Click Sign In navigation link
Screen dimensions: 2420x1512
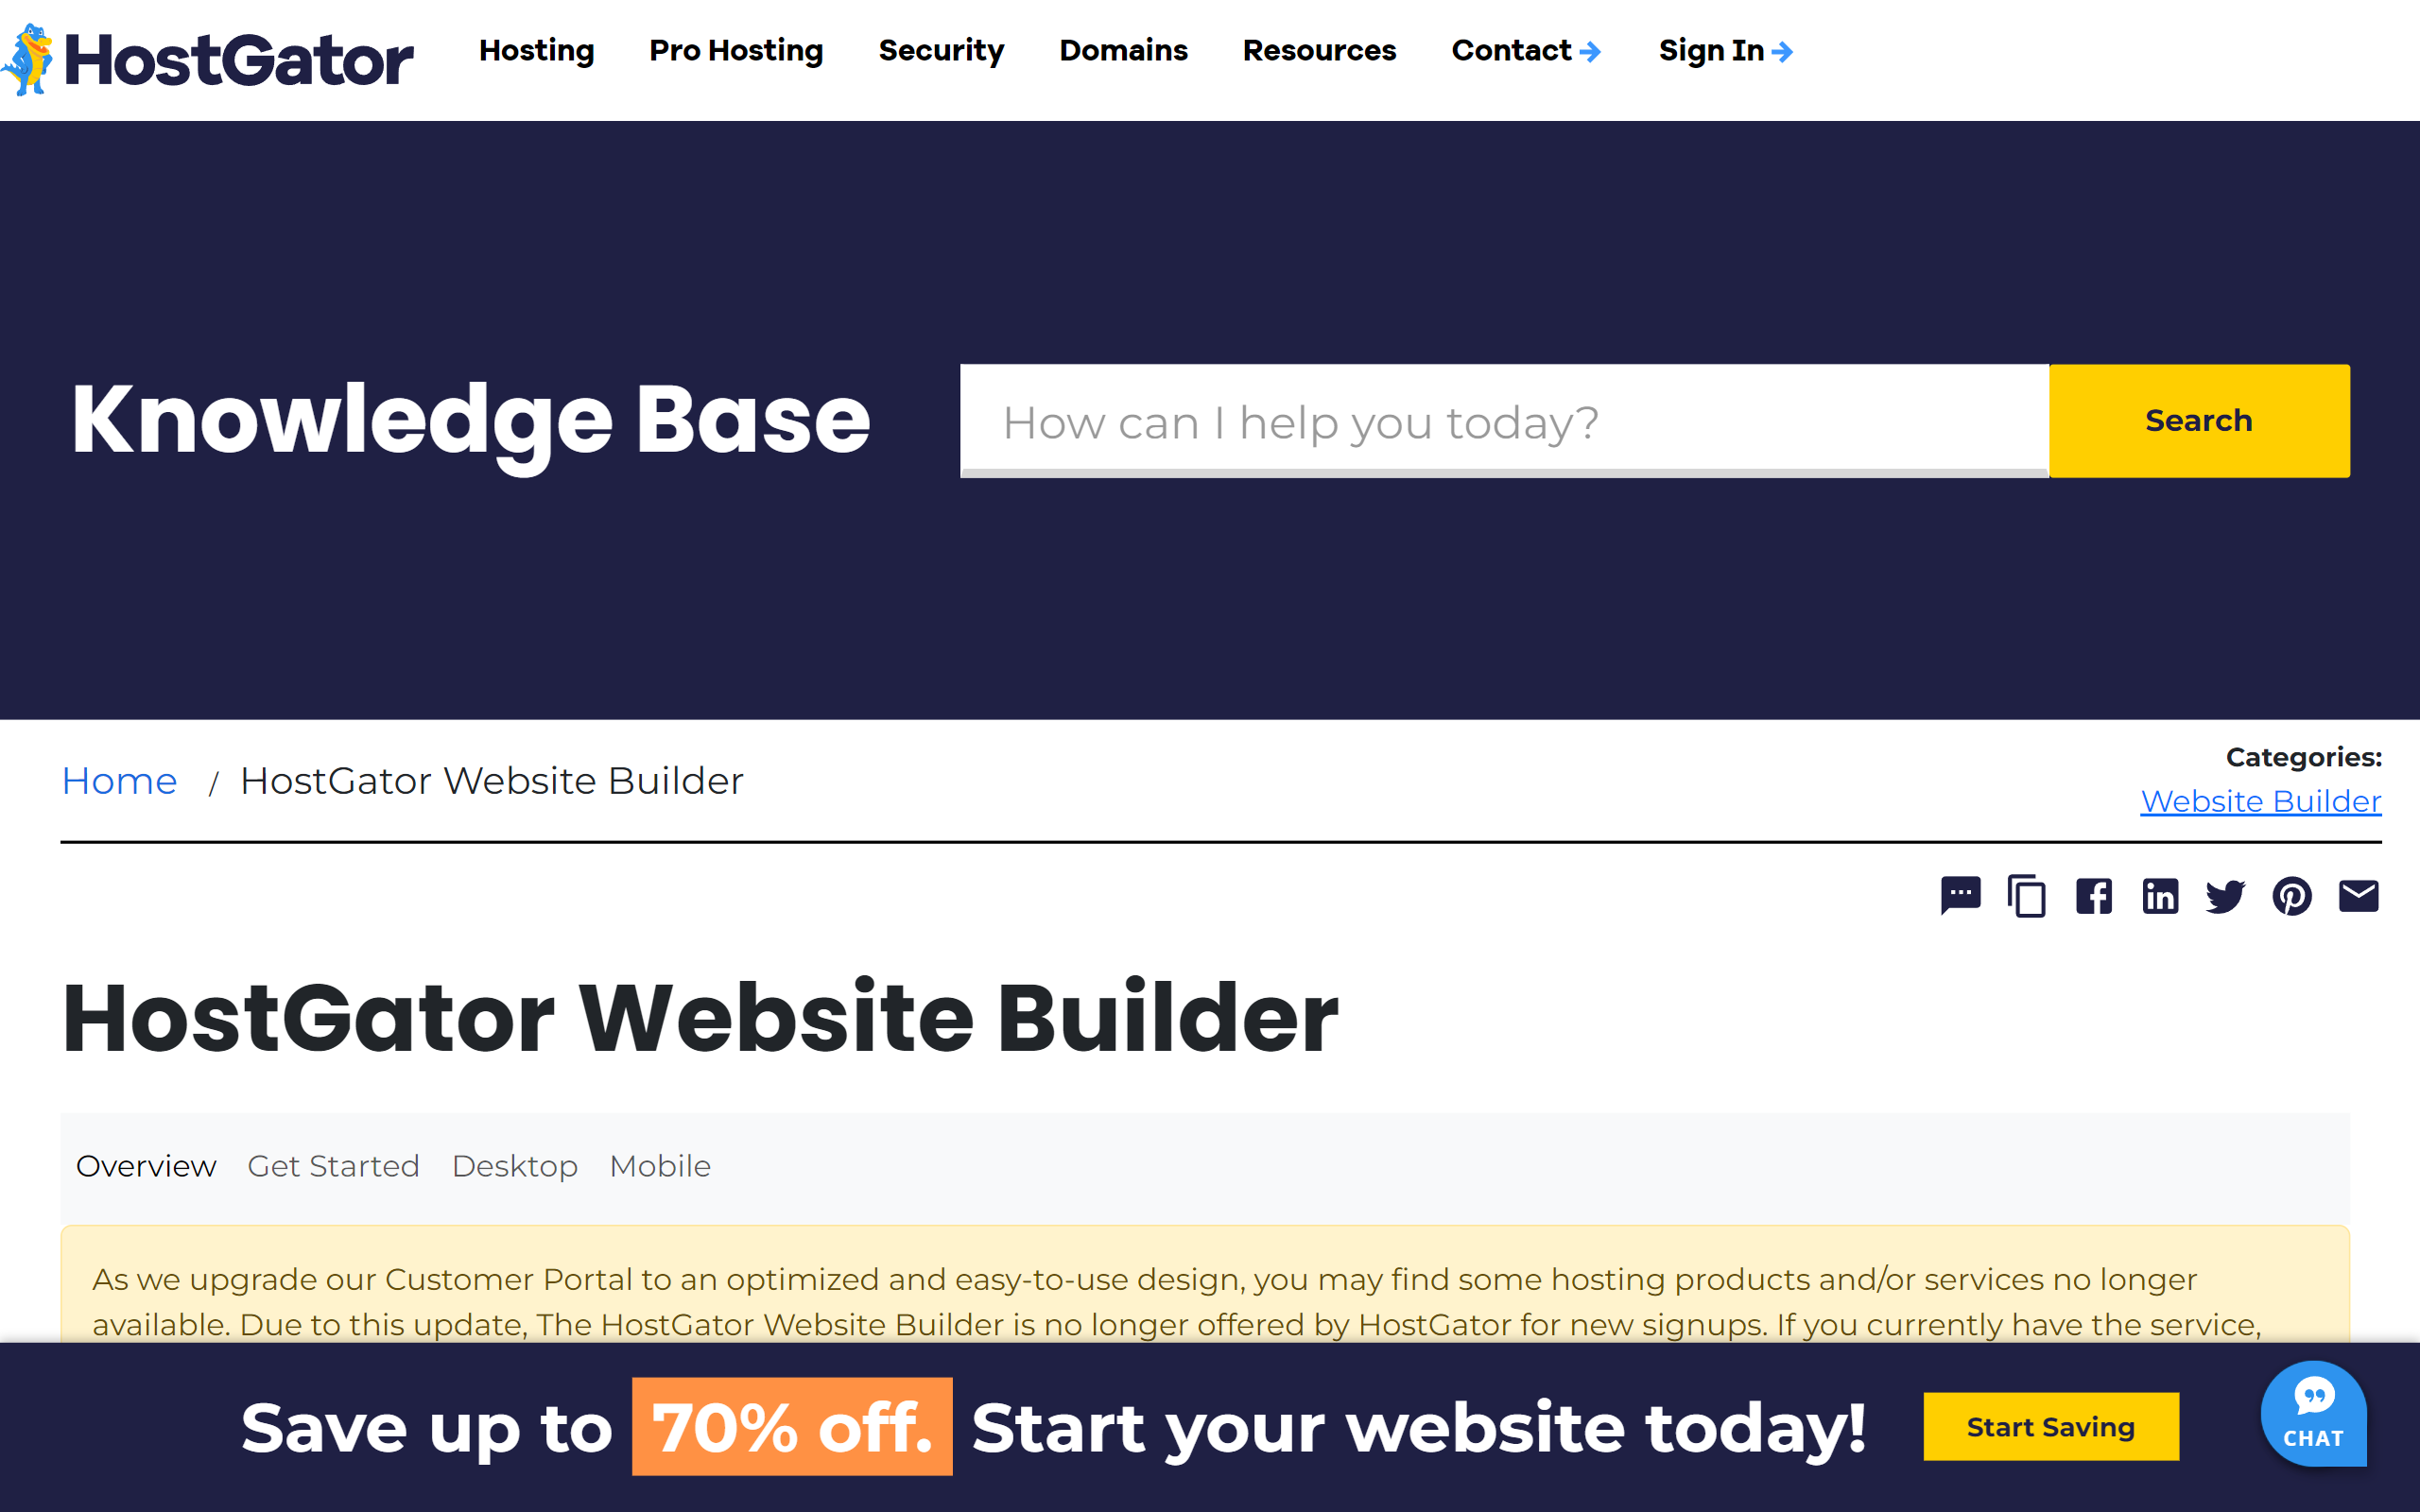pos(1726,49)
